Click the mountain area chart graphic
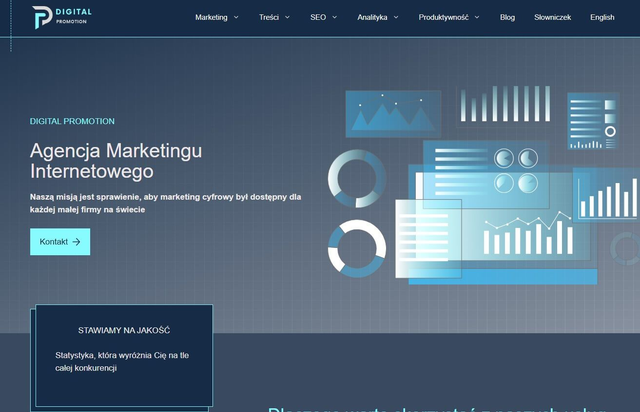Screen dimensions: 640x412 pos(392,115)
